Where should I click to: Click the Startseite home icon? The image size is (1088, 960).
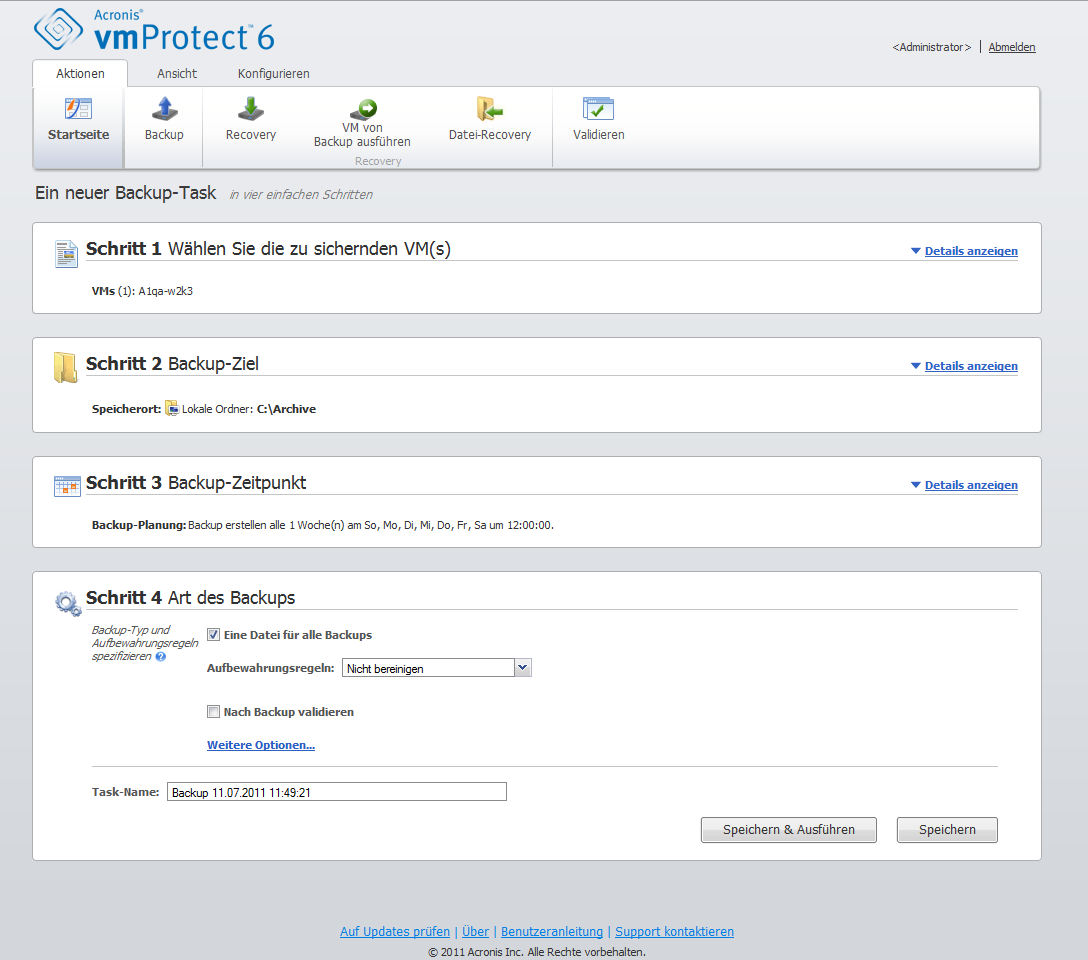[78, 110]
